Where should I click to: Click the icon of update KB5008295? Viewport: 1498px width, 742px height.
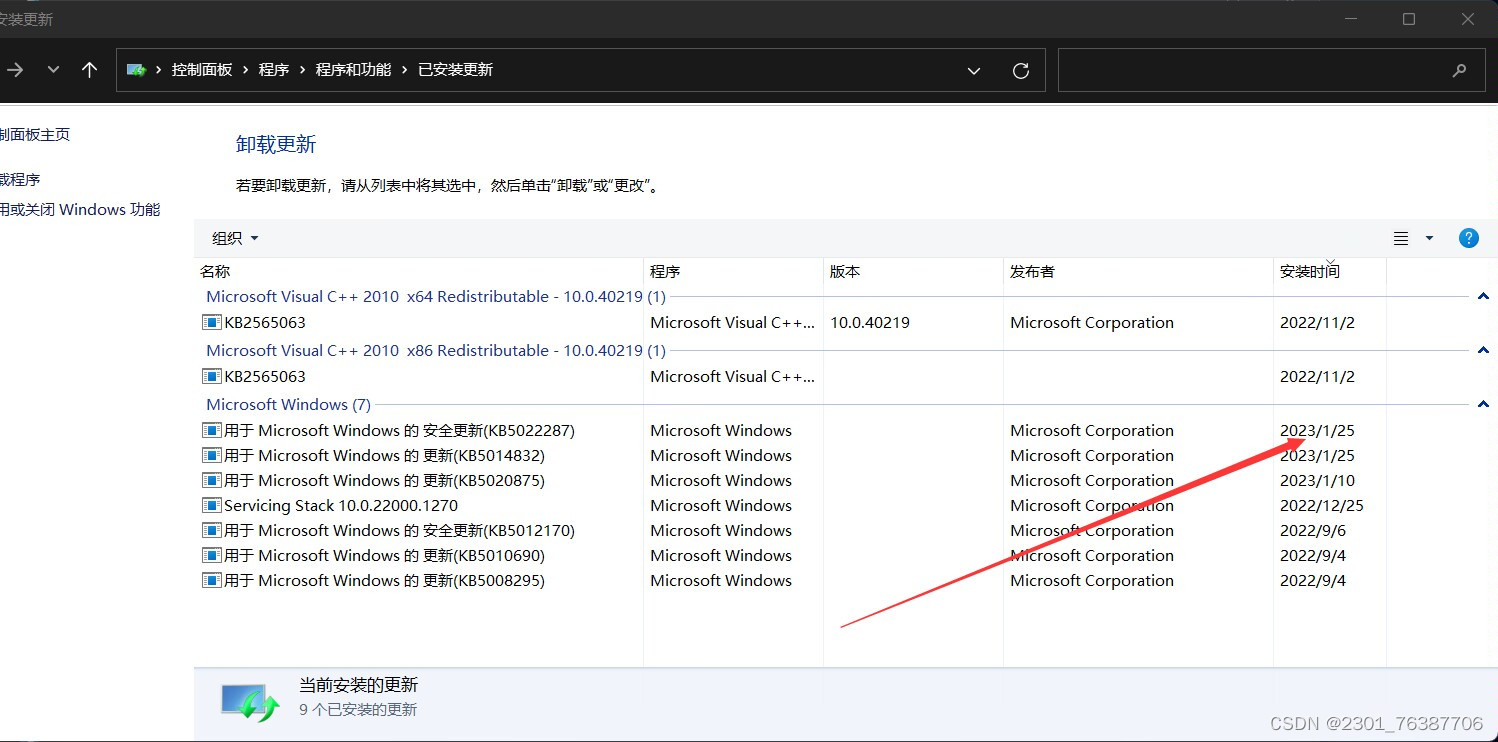click(211, 581)
